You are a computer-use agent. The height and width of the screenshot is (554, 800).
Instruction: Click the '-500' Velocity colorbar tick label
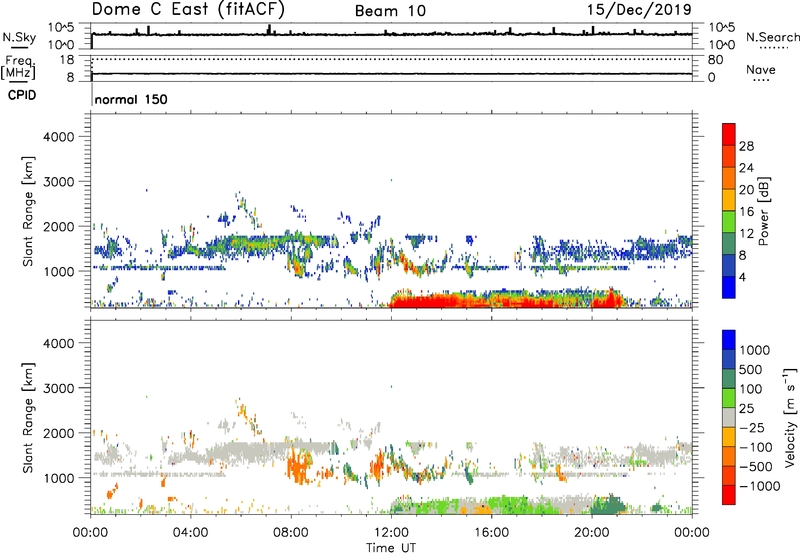(x=756, y=467)
